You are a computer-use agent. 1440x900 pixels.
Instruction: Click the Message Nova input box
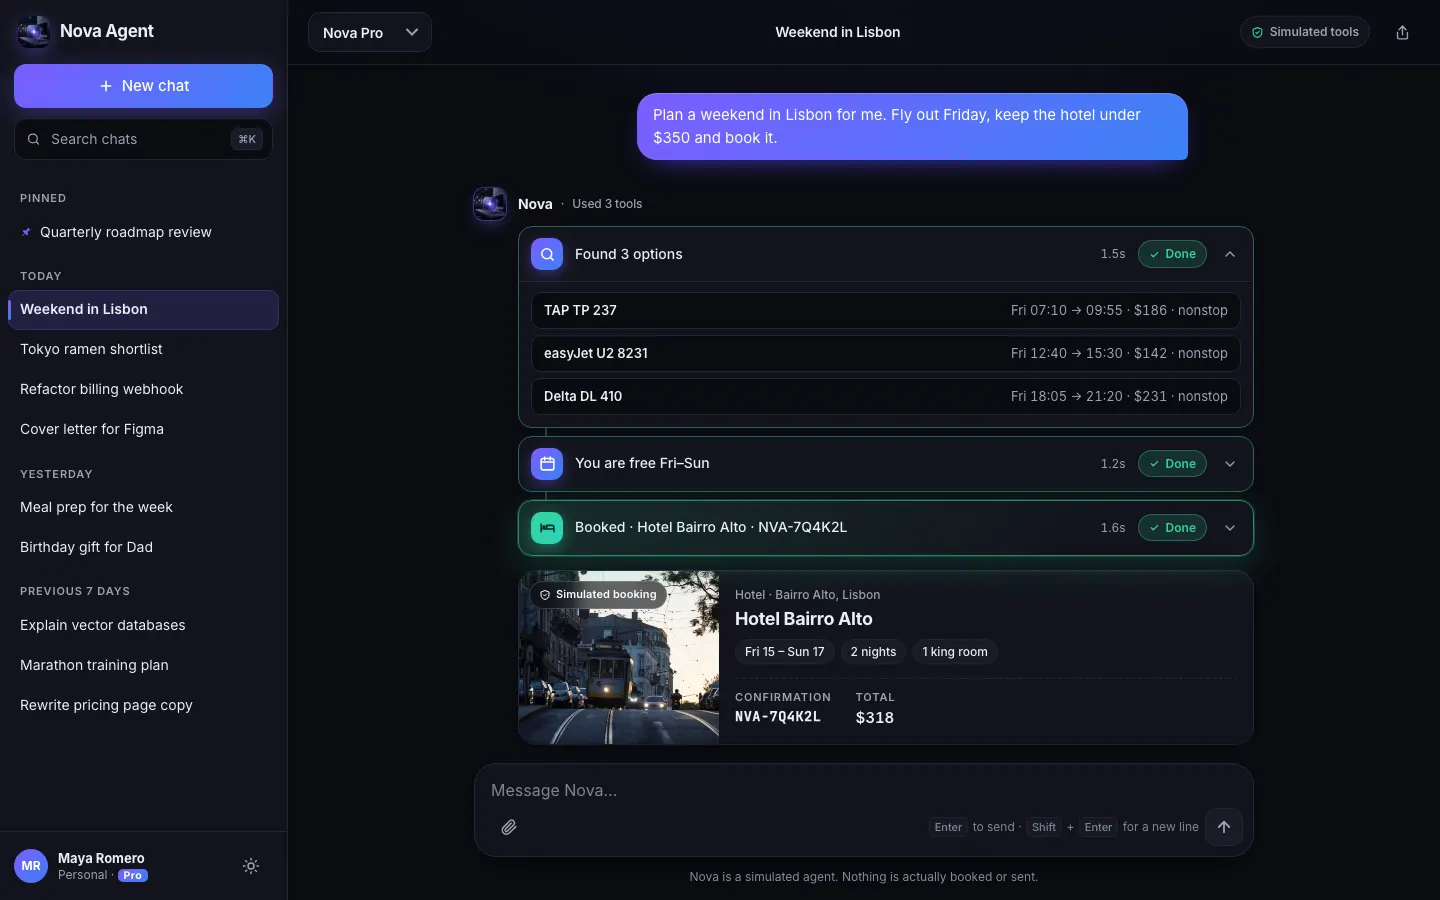[864, 790]
